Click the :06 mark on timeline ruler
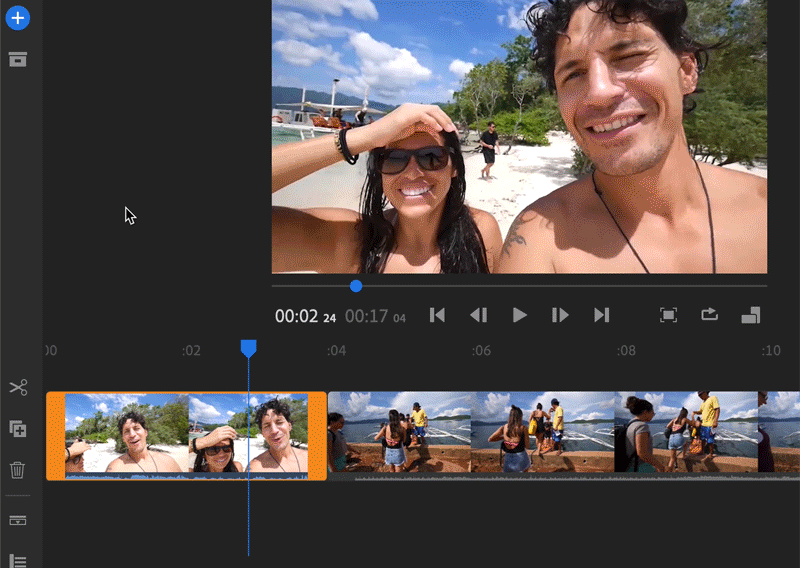 tap(482, 351)
